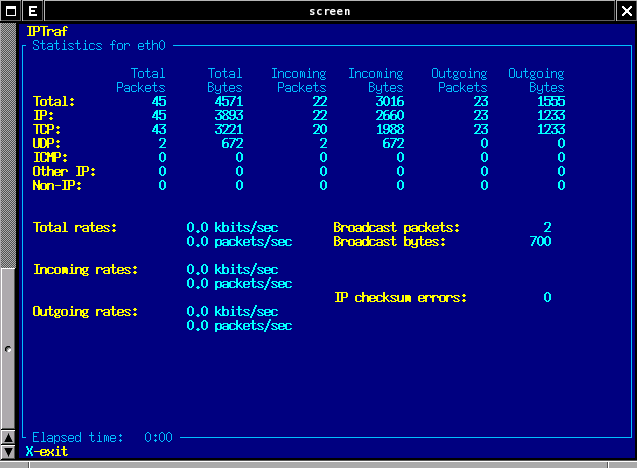The height and width of the screenshot is (468, 637).
Task: Click the 'Total:' row label
Action: [54, 101]
